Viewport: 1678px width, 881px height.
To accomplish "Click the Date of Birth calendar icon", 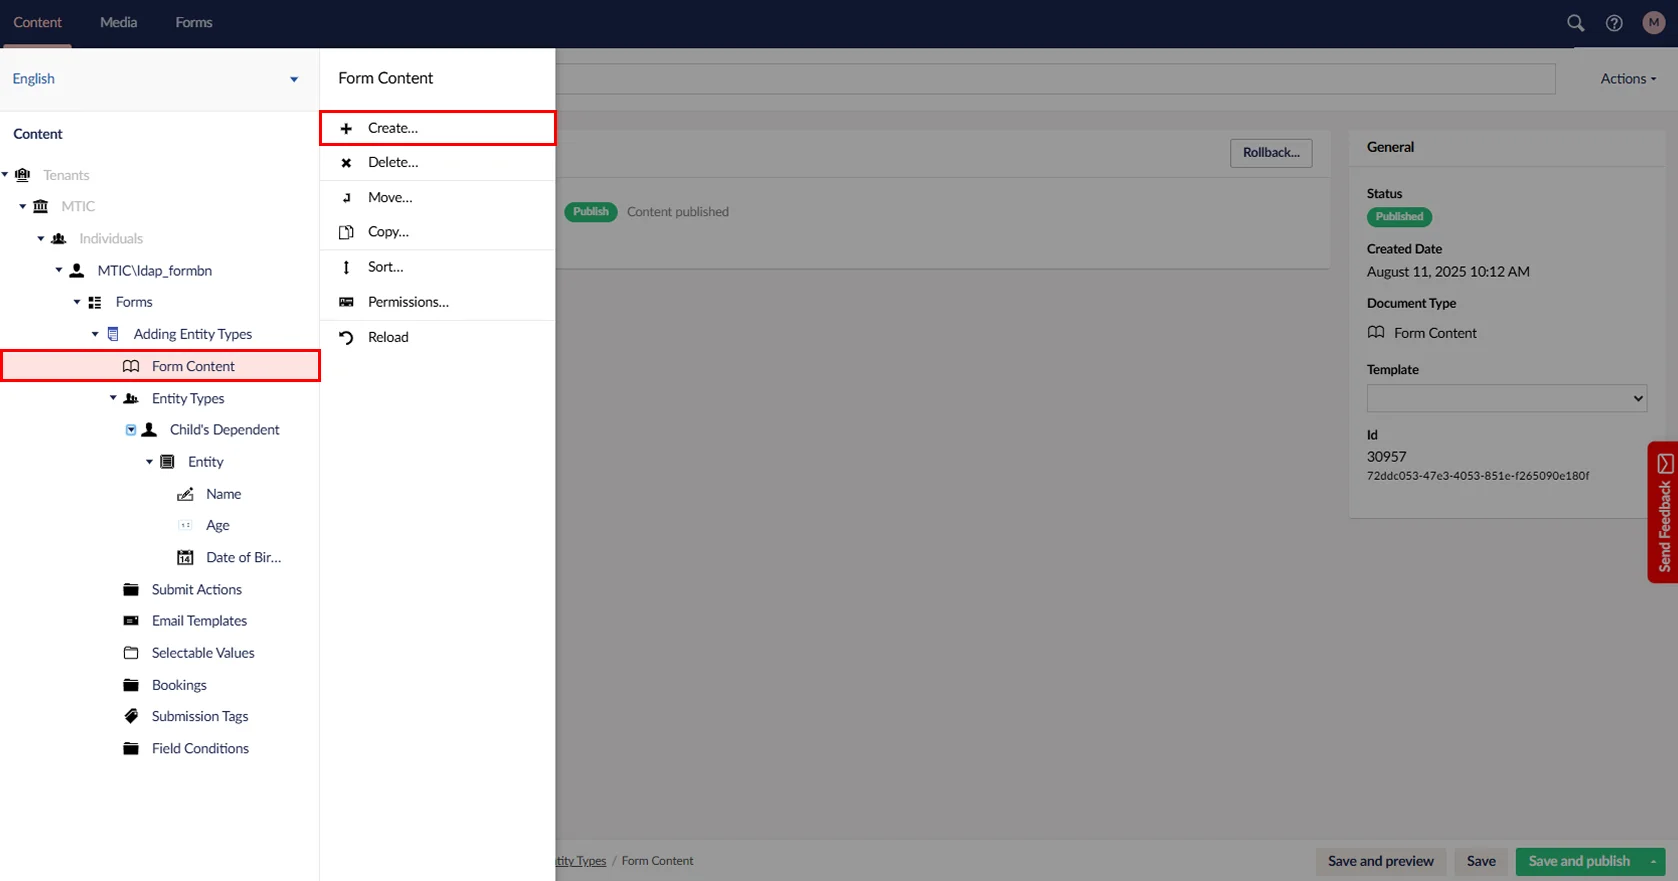I will tap(185, 557).
